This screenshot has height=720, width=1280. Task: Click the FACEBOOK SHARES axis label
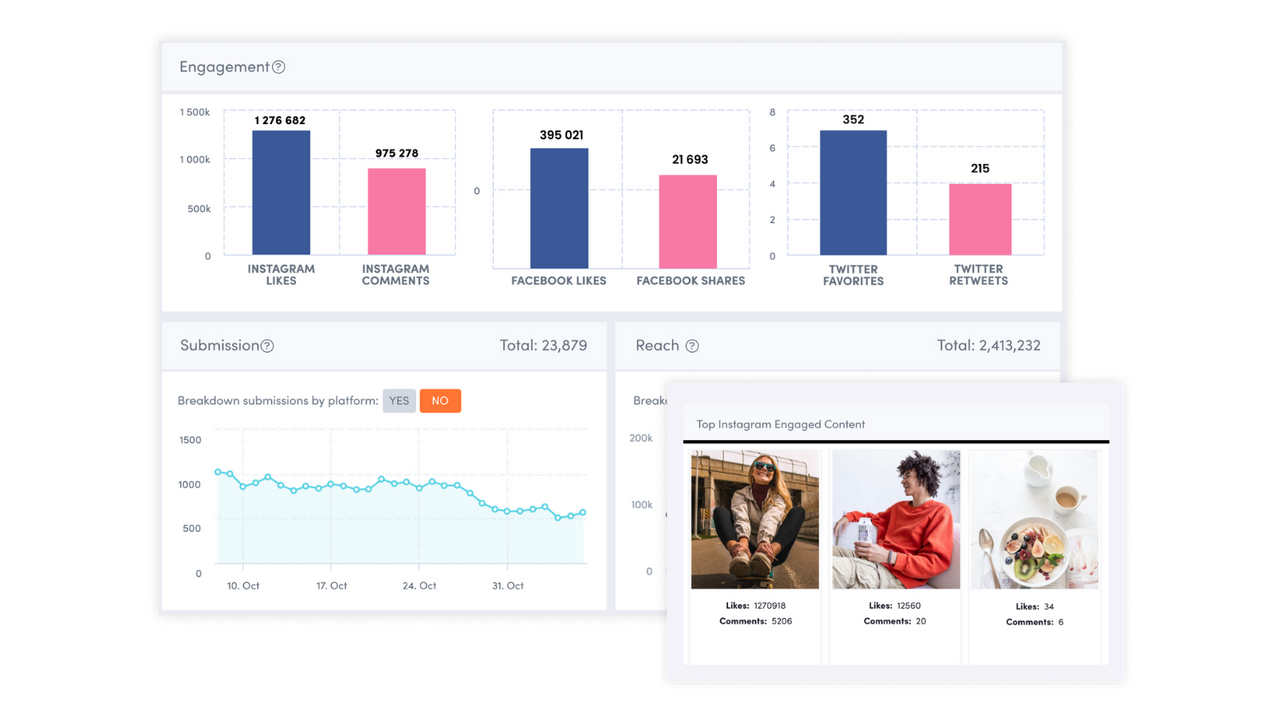tap(691, 281)
